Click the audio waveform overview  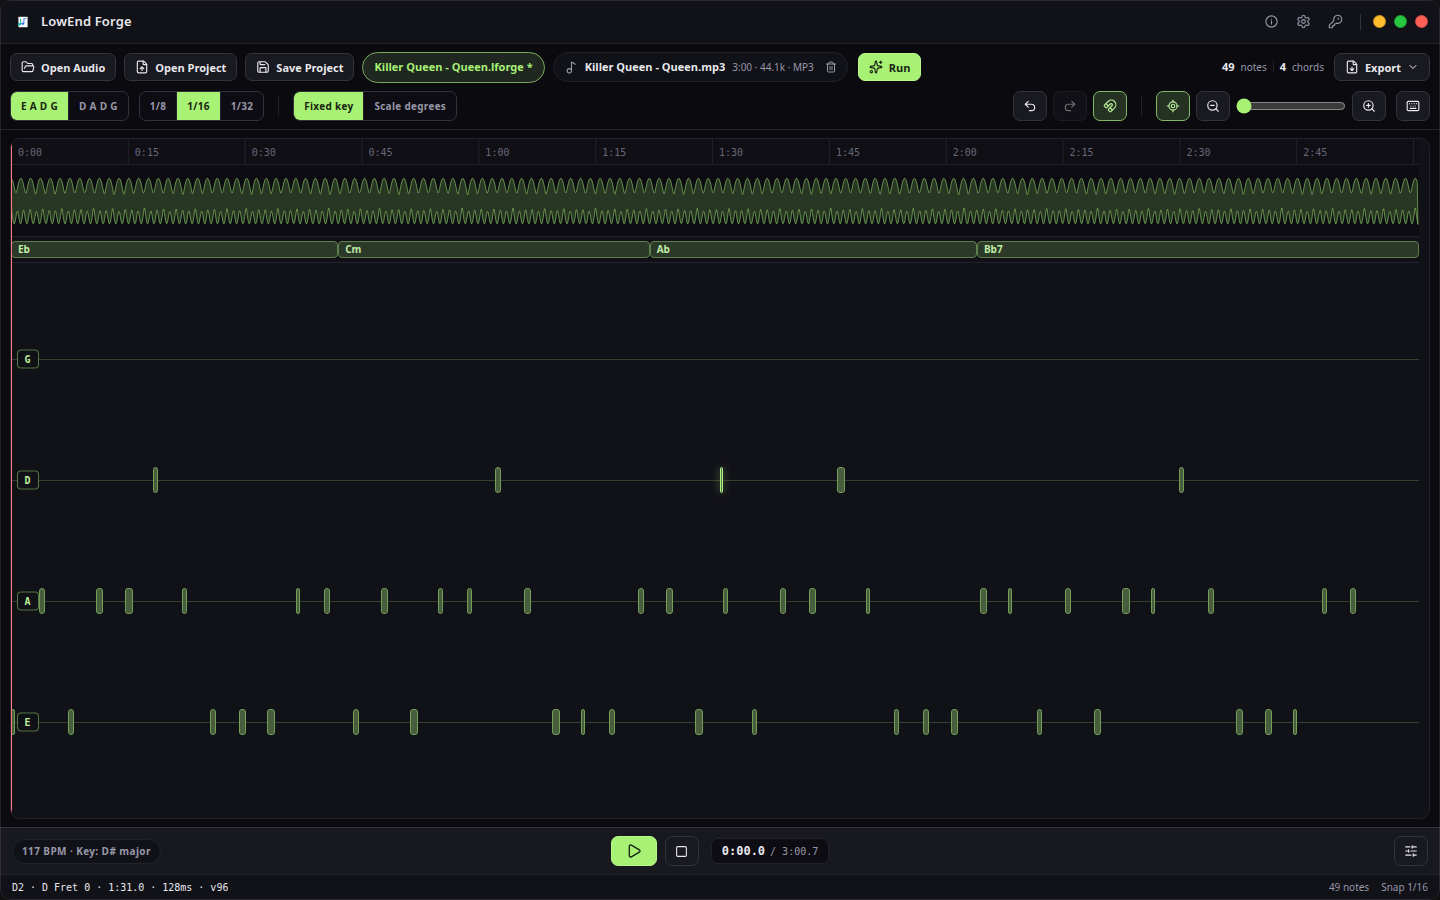tap(715, 201)
